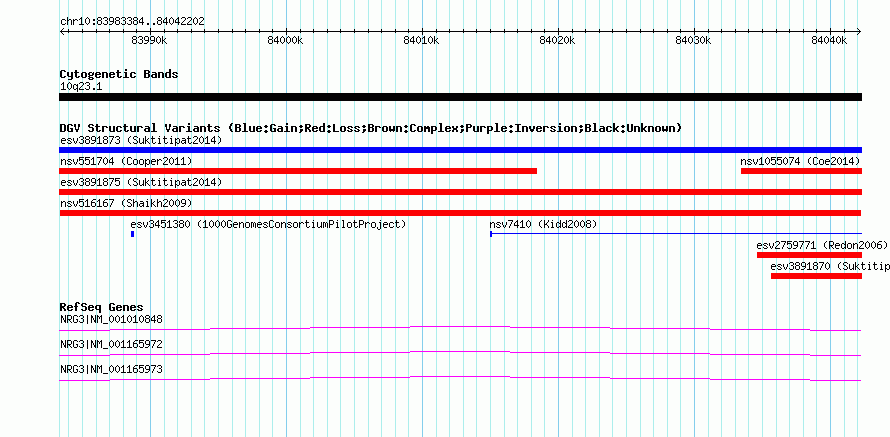
Task: Click the red nsv516167 loss bar
Action: tap(460, 213)
